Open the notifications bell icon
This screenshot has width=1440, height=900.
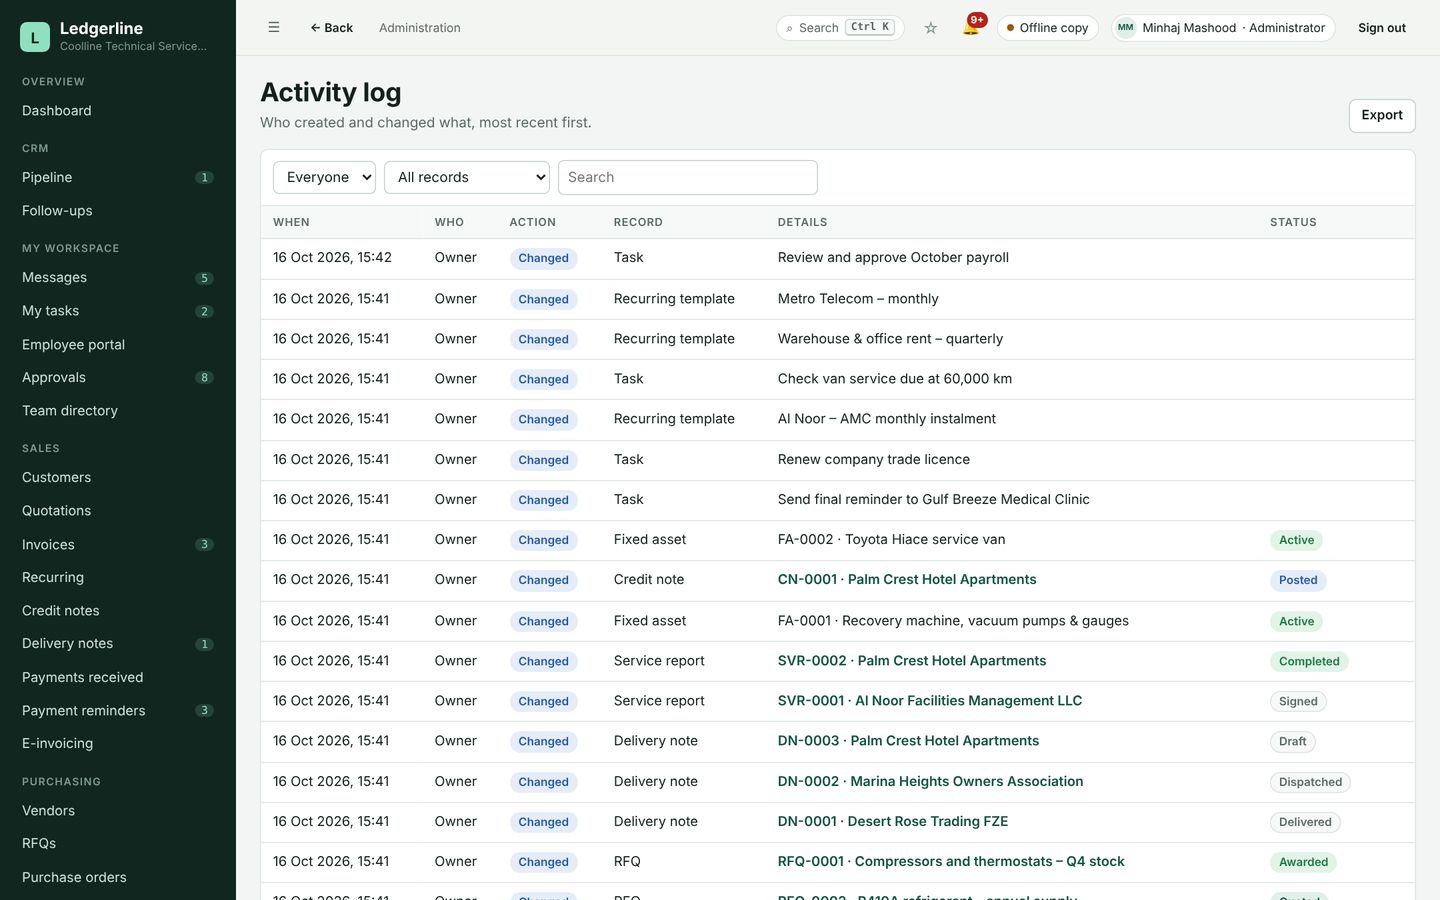tap(971, 27)
